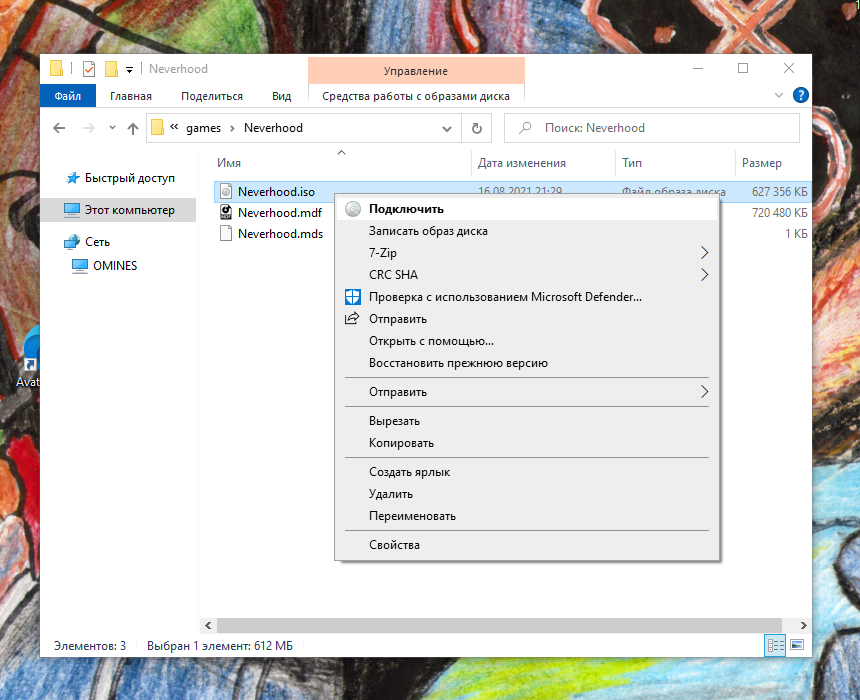Open Средства работы с образами диска tab
Viewport: 860px width, 700px height.
(x=416, y=96)
